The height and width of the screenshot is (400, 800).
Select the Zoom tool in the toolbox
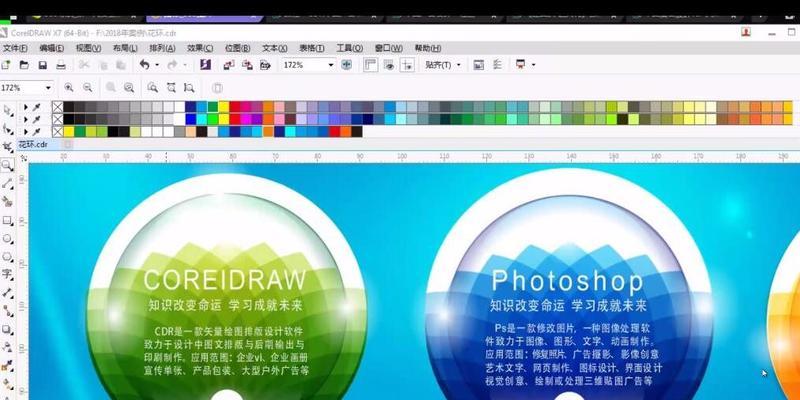pyautogui.click(x=7, y=165)
